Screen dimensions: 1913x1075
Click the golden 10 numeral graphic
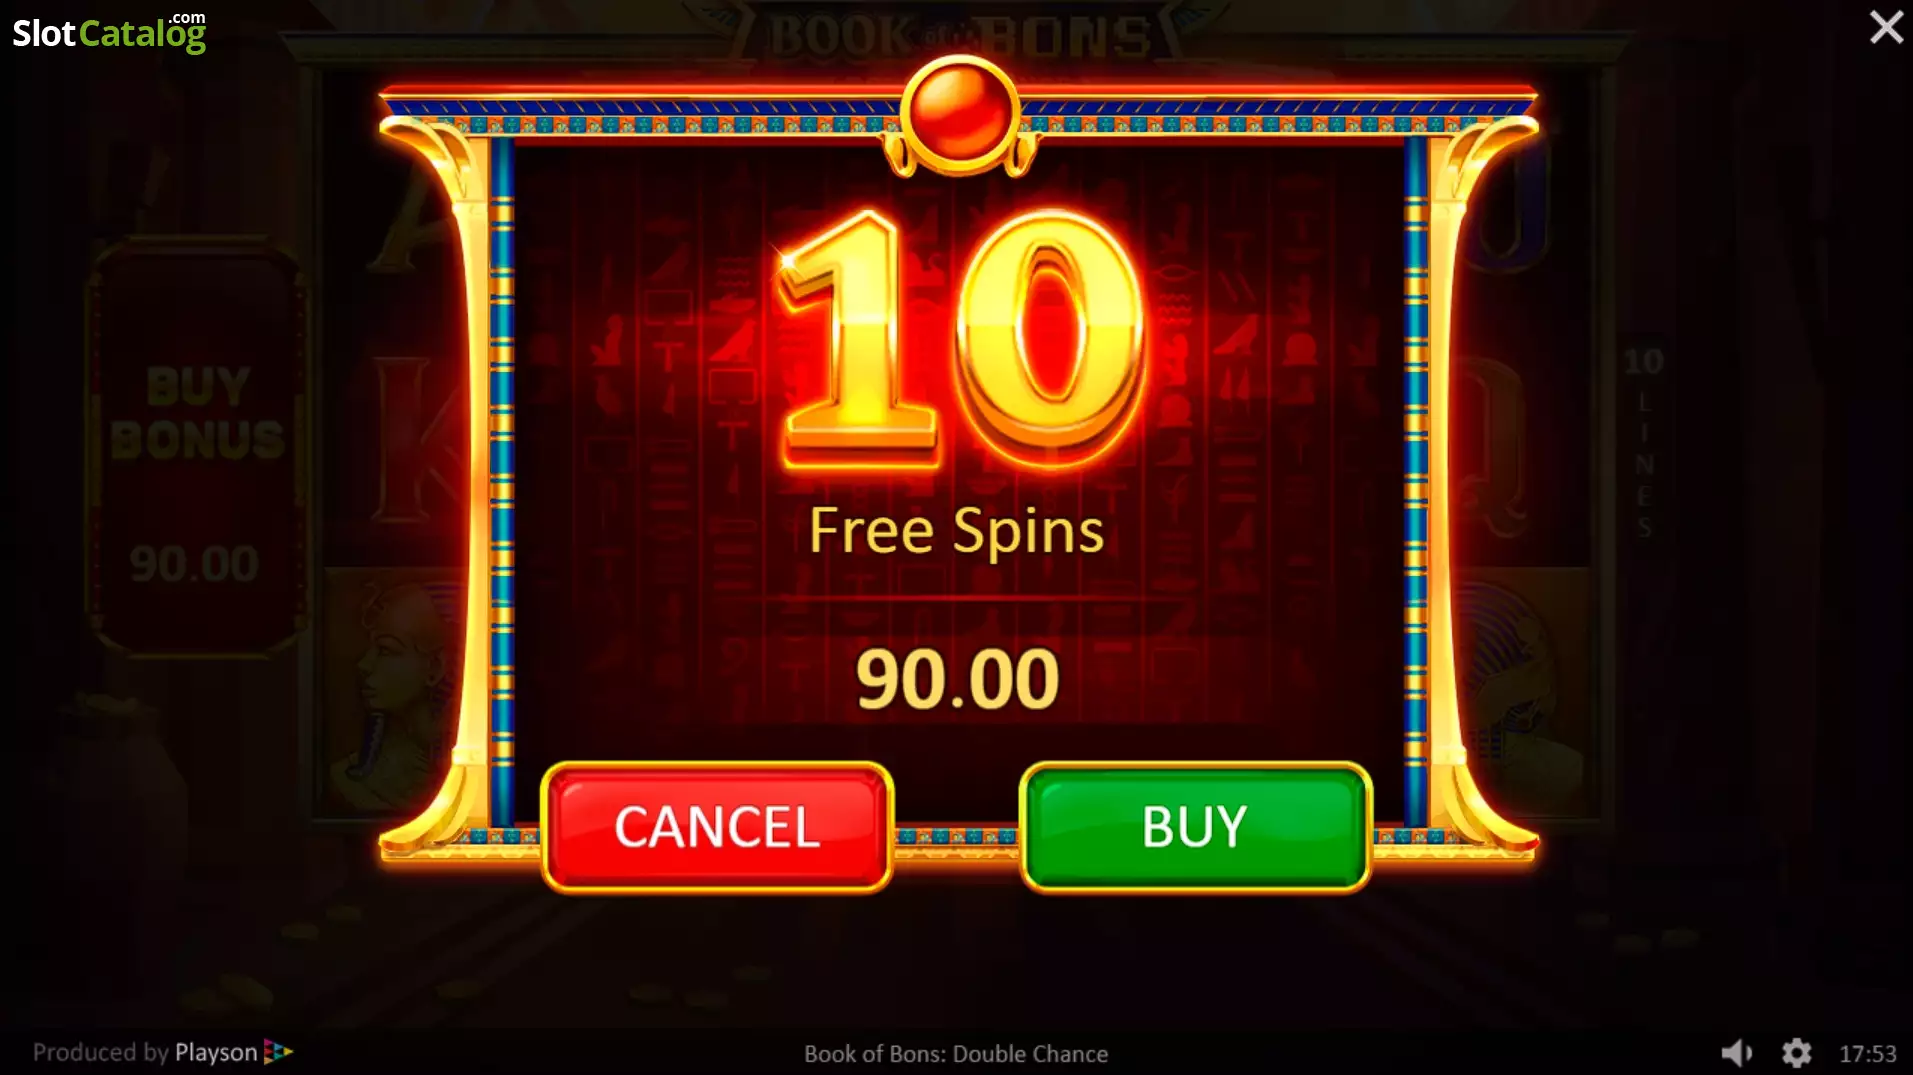tap(960, 338)
